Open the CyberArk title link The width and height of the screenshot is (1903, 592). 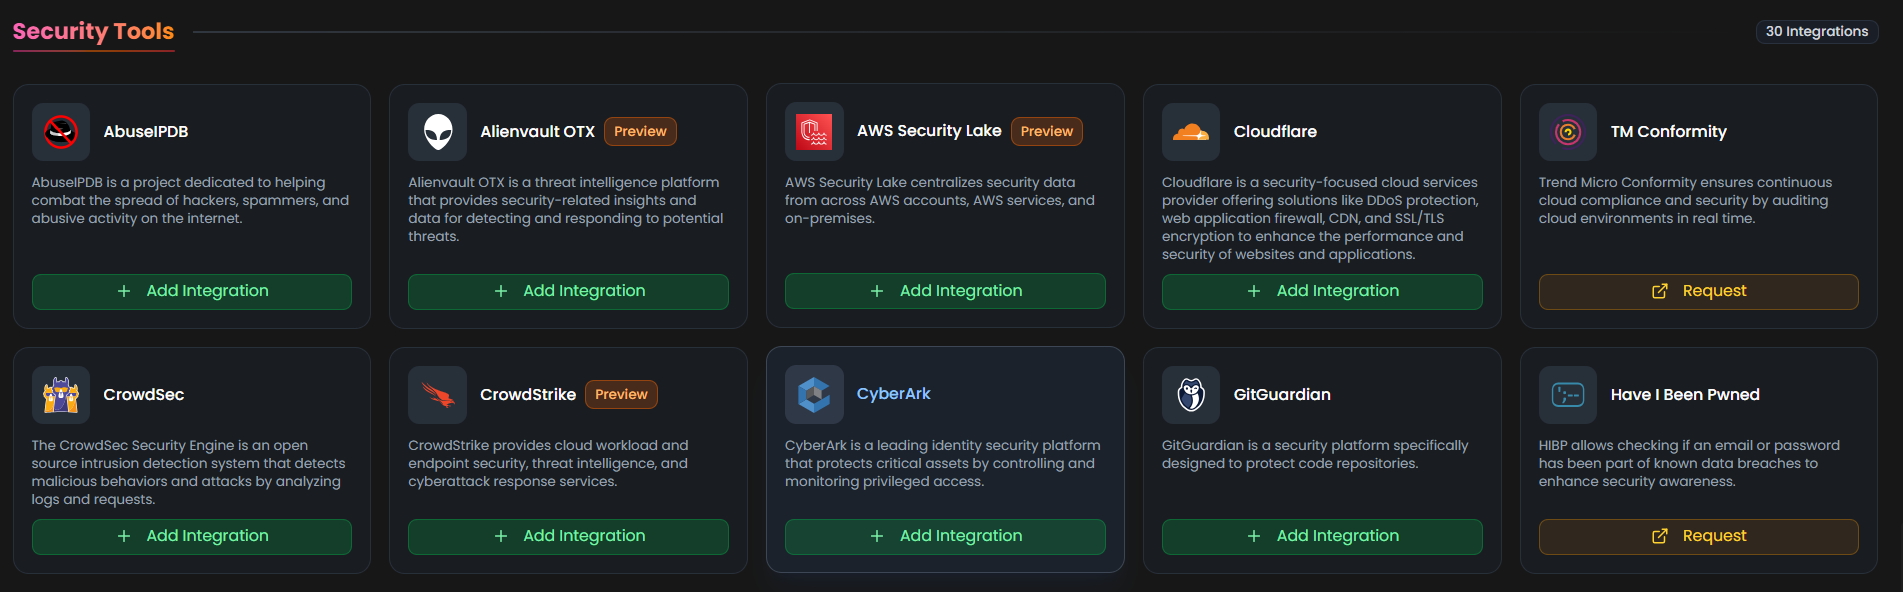[893, 394]
